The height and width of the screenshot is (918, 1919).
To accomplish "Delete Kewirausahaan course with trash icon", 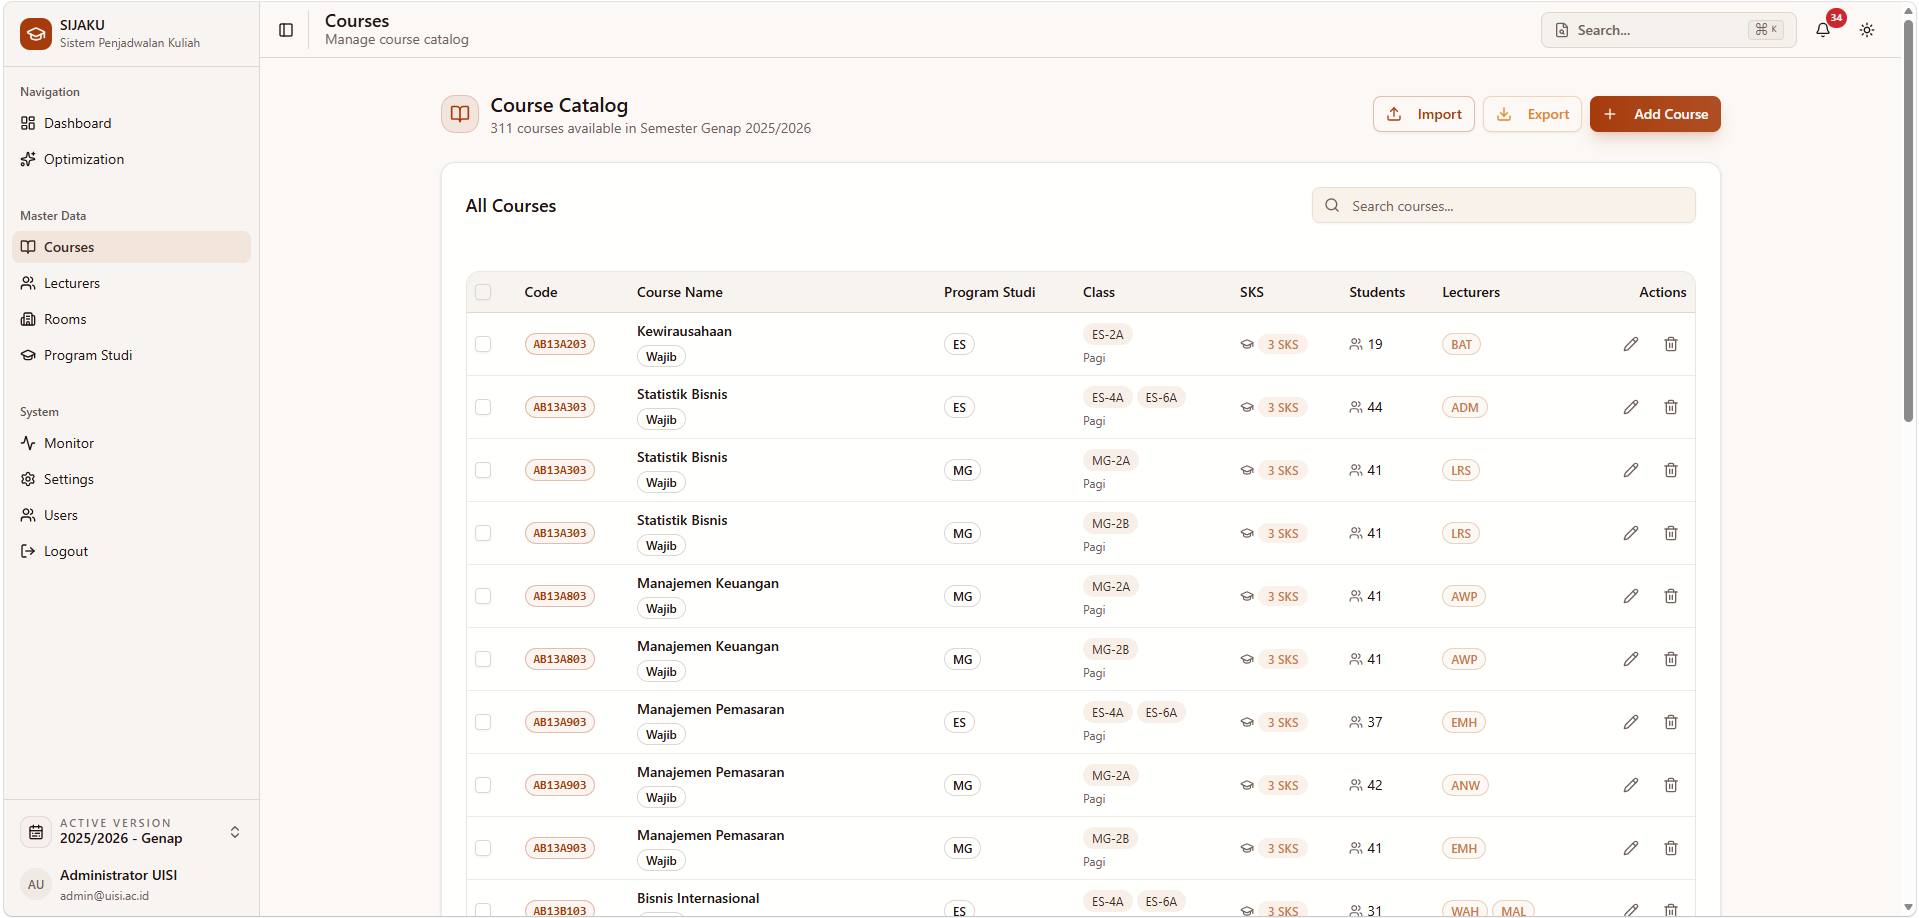I will point(1671,344).
